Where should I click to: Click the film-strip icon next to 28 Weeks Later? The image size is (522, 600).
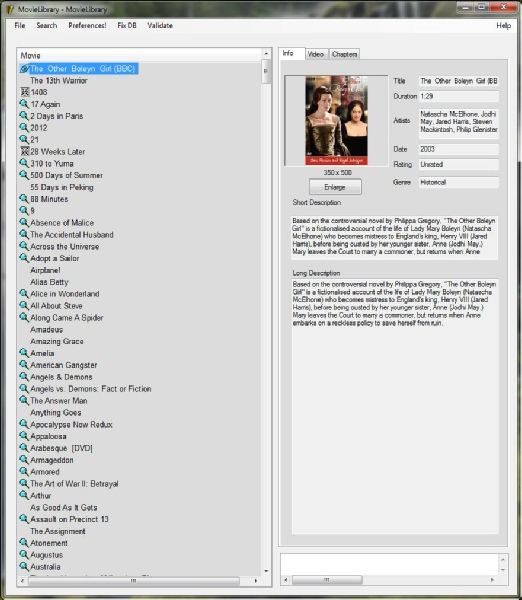coord(24,151)
